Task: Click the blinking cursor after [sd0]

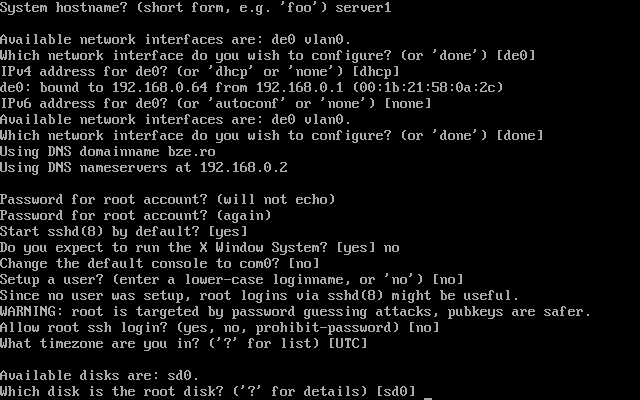Action: pyautogui.click(x=428, y=397)
